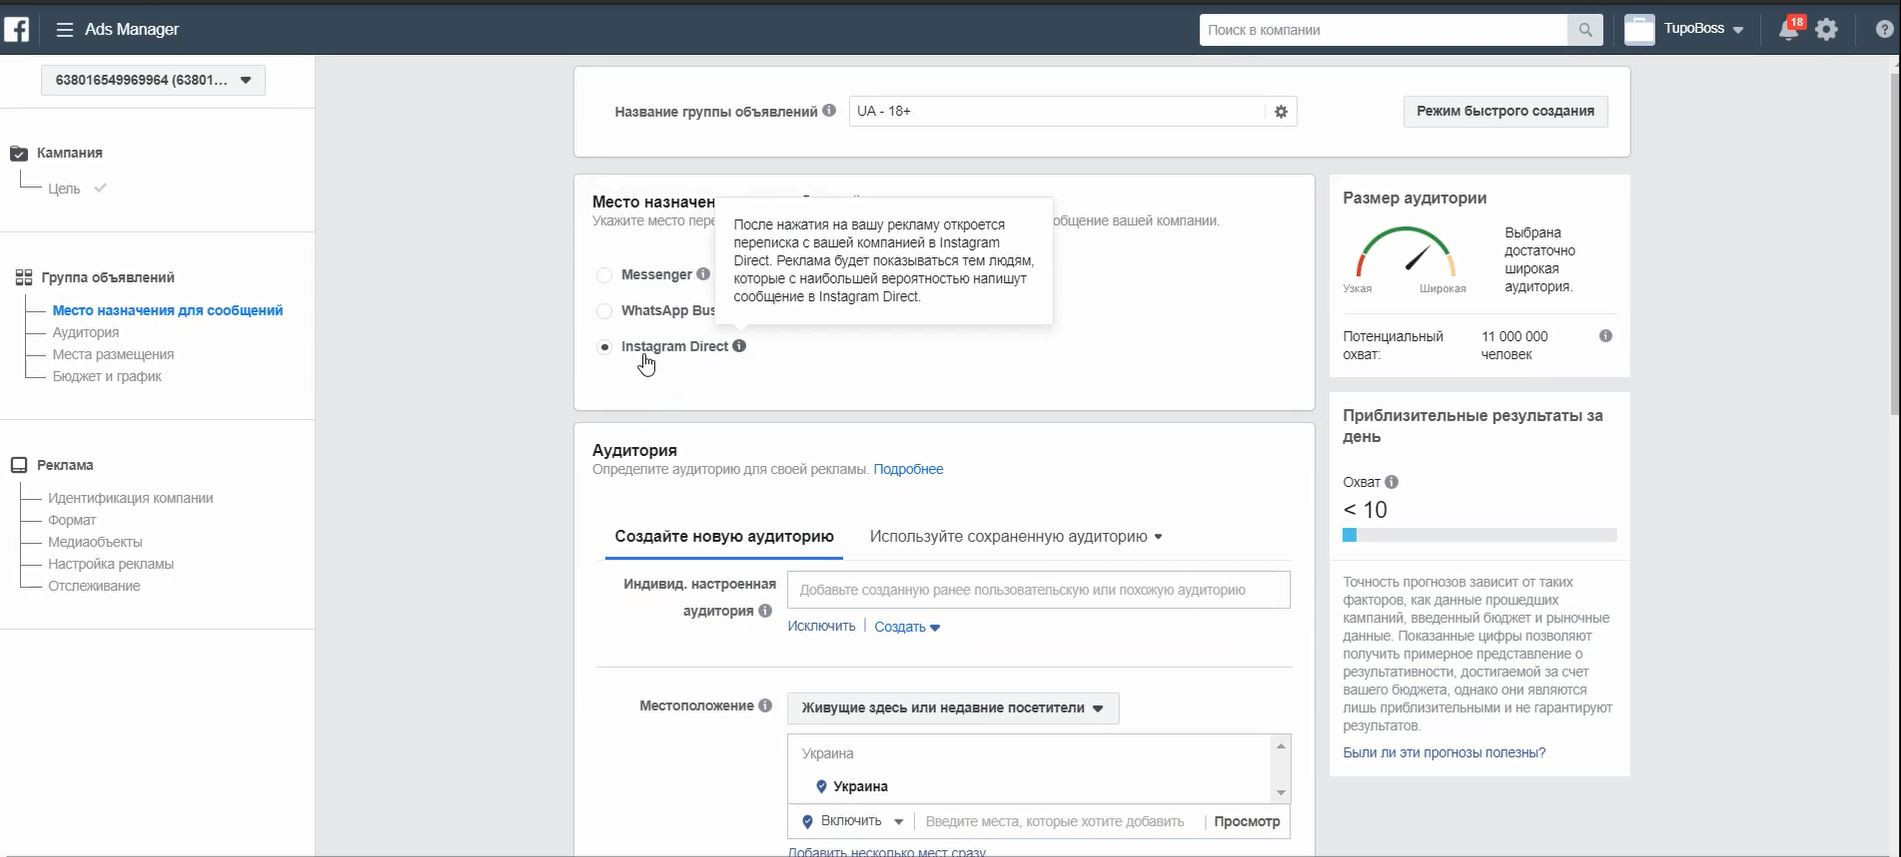Open the Включить location dropdown
Screen dimensions: 1901x857
[853, 821]
